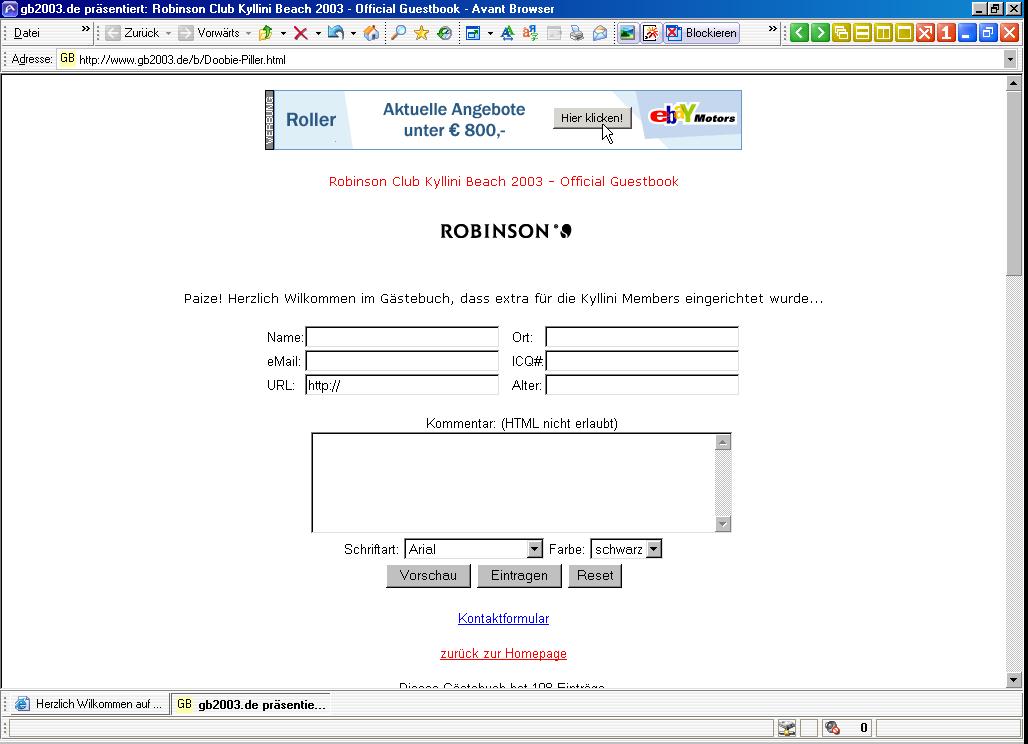Open the address bar URL dropdown
The width and height of the screenshot is (1028, 744).
(x=1010, y=60)
